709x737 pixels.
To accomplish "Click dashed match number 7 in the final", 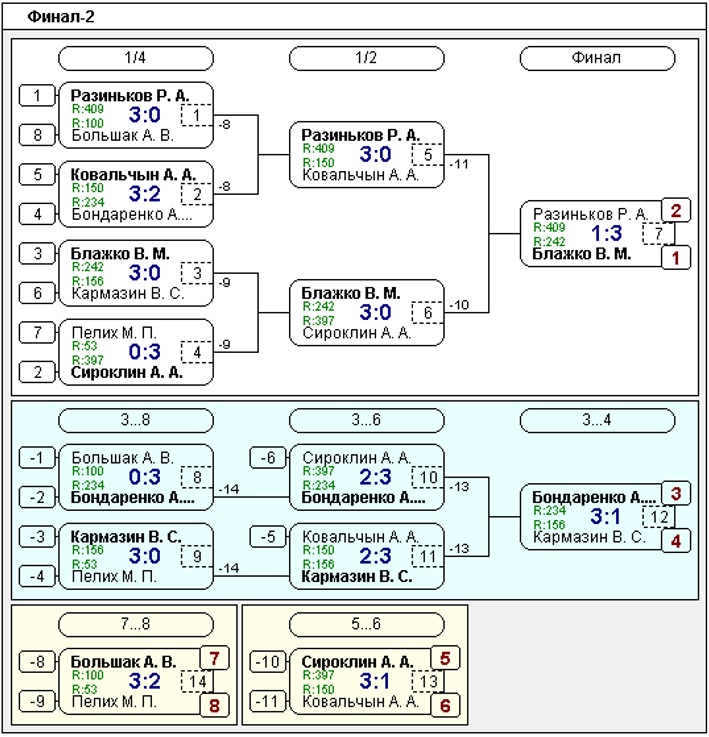I will (x=658, y=234).
